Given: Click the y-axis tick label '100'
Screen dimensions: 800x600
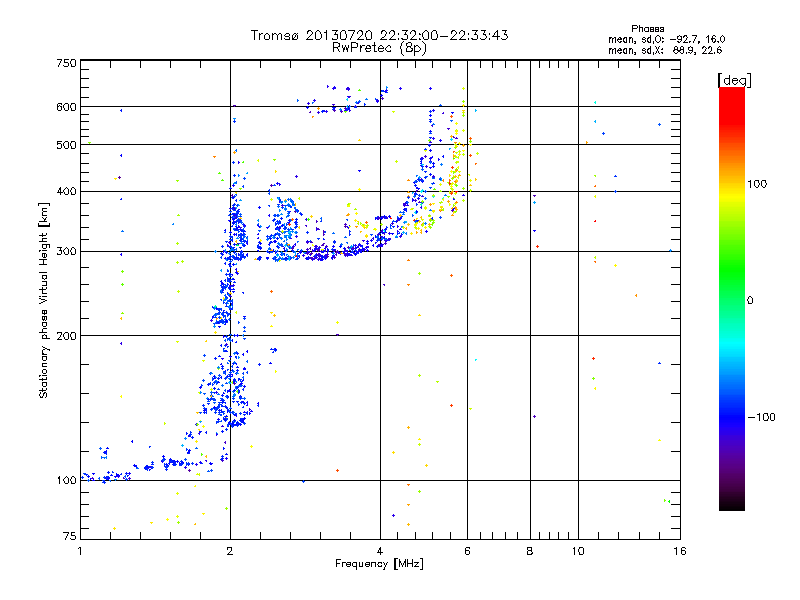Looking at the screenshot, I should pyautogui.click(x=66, y=481).
